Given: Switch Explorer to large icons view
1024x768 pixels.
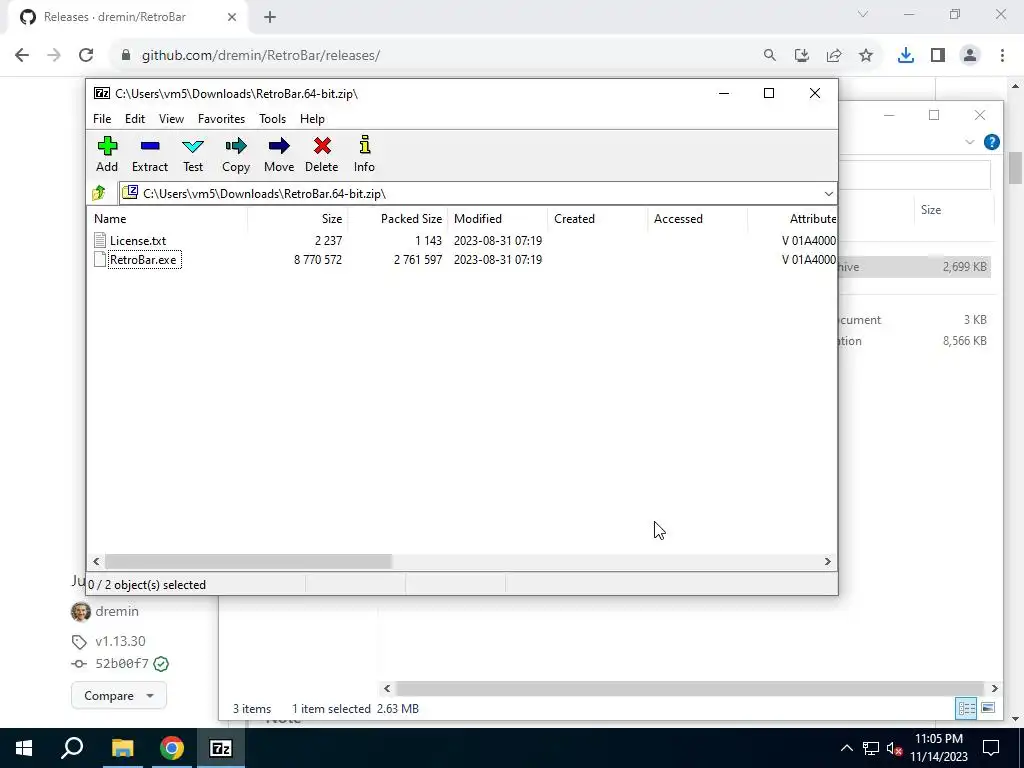Looking at the screenshot, I should click(x=988, y=709).
